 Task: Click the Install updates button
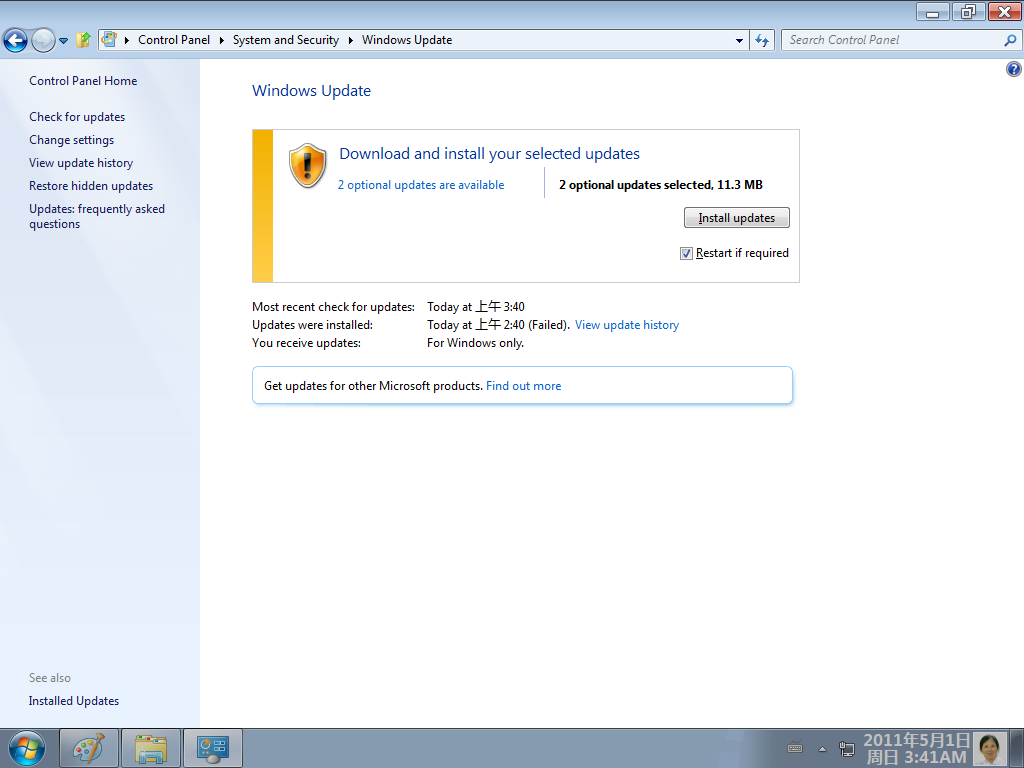[737, 217]
